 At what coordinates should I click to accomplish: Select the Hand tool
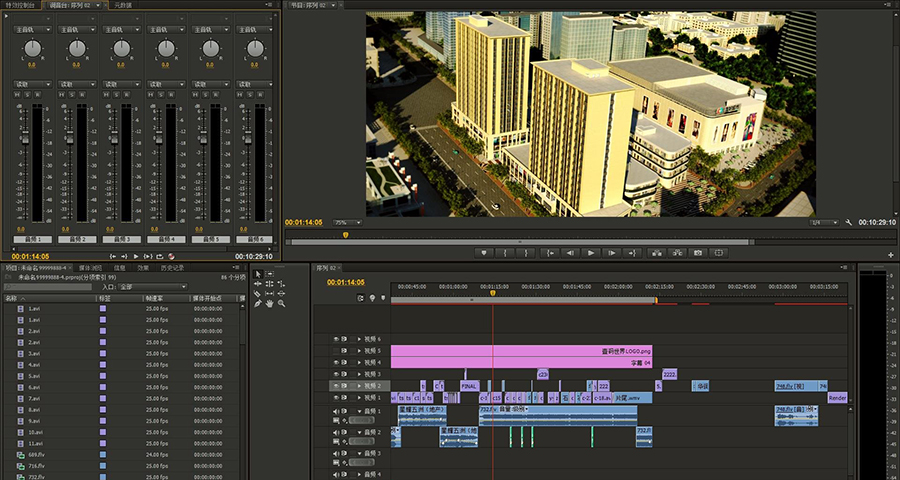[270, 304]
